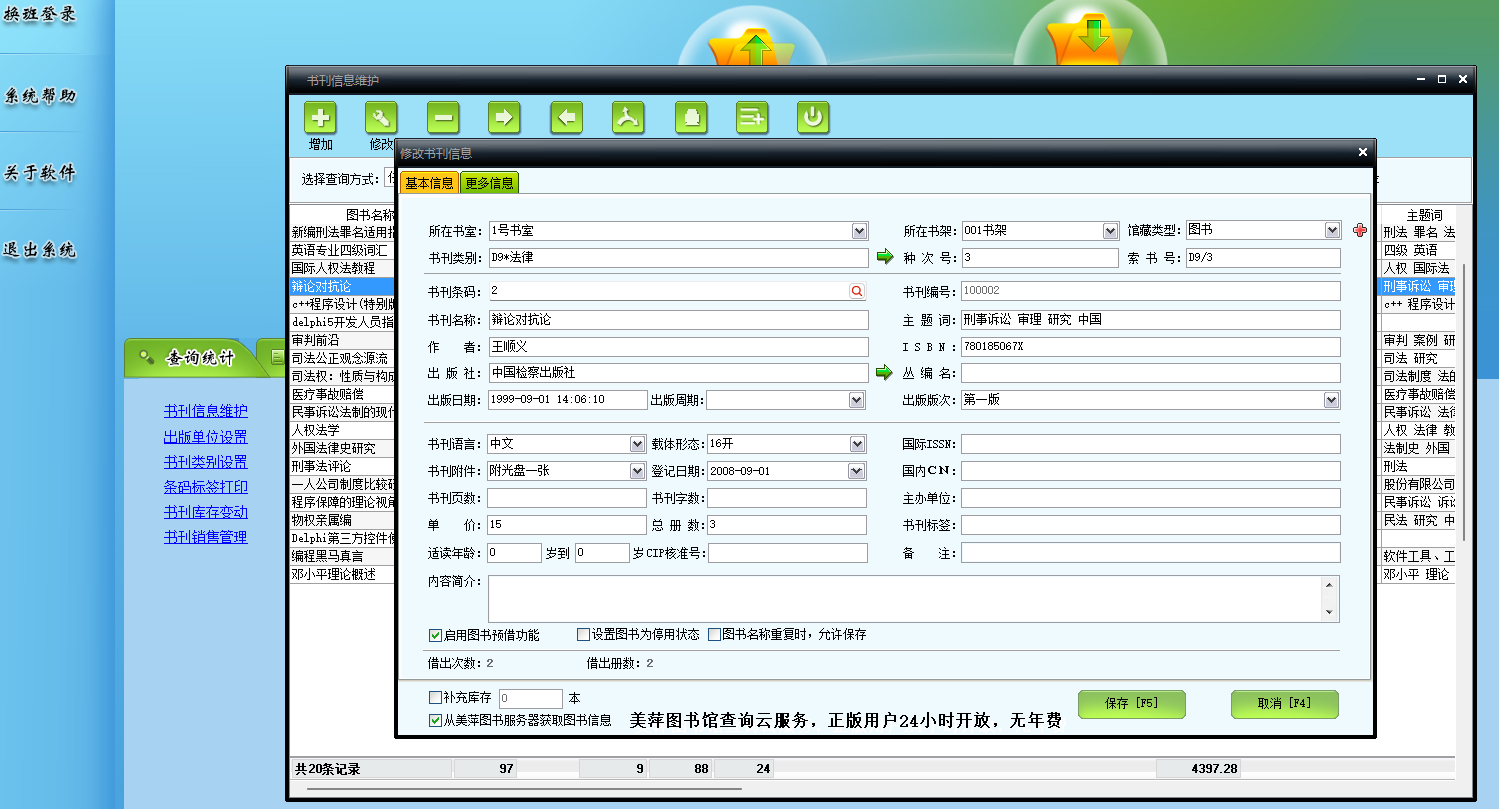Open the 书刊语言 dropdown
Viewport: 1499px width, 809px height.
pyautogui.click(x=637, y=444)
